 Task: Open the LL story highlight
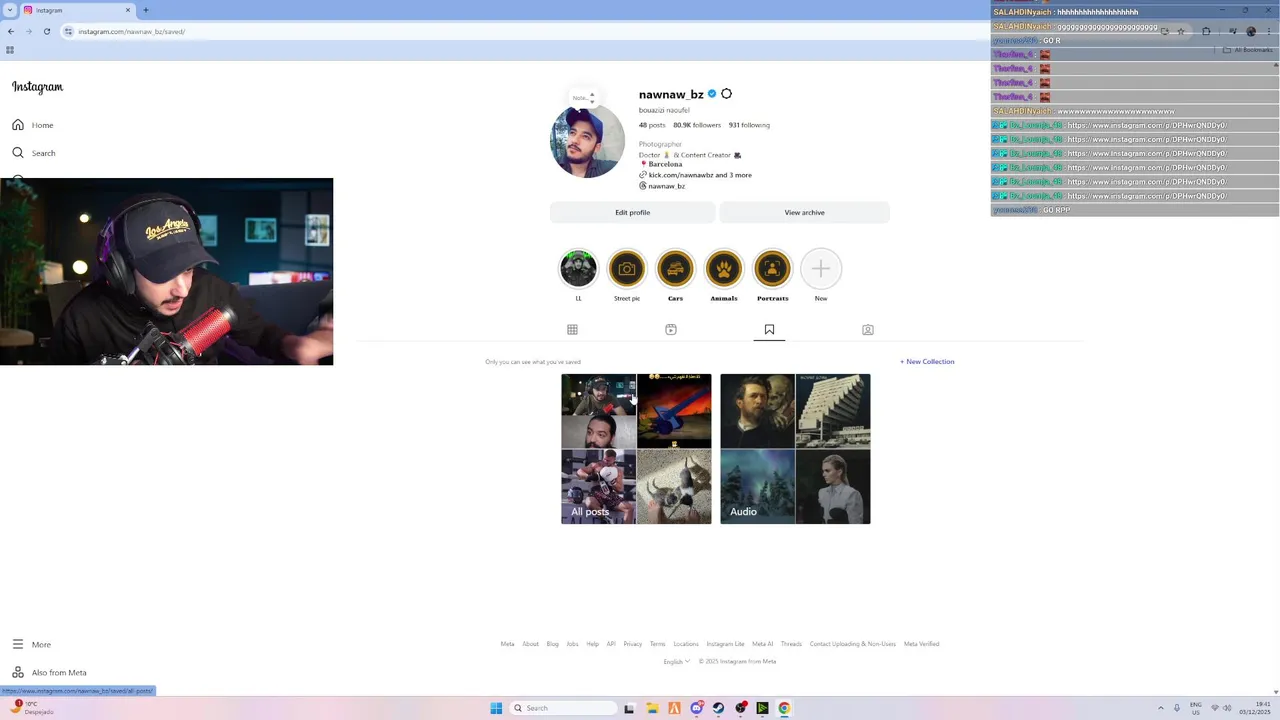[x=578, y=268]
